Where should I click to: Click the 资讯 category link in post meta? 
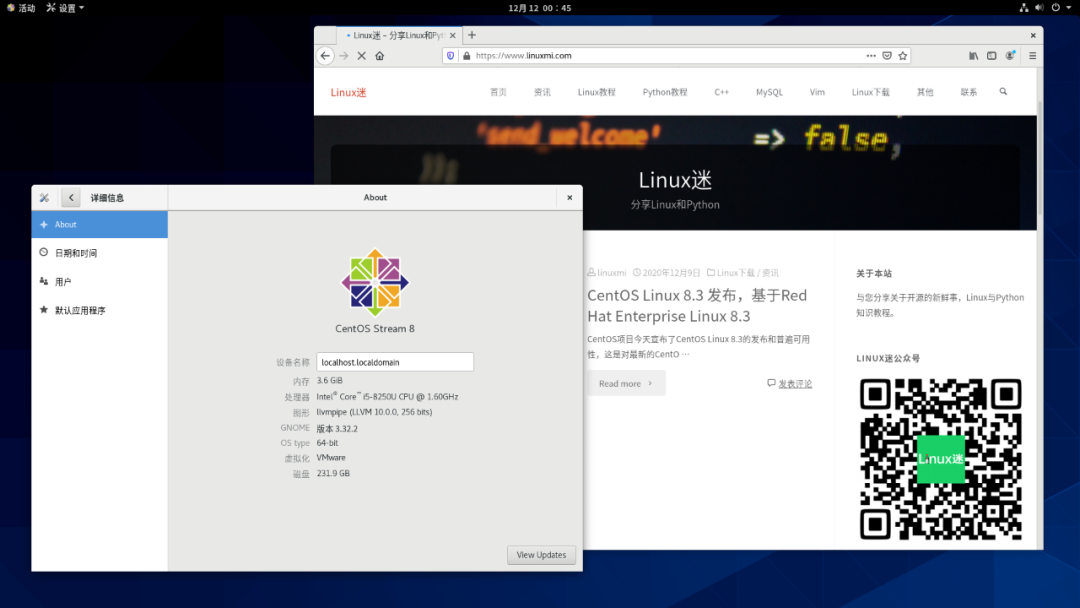(770, 273)
